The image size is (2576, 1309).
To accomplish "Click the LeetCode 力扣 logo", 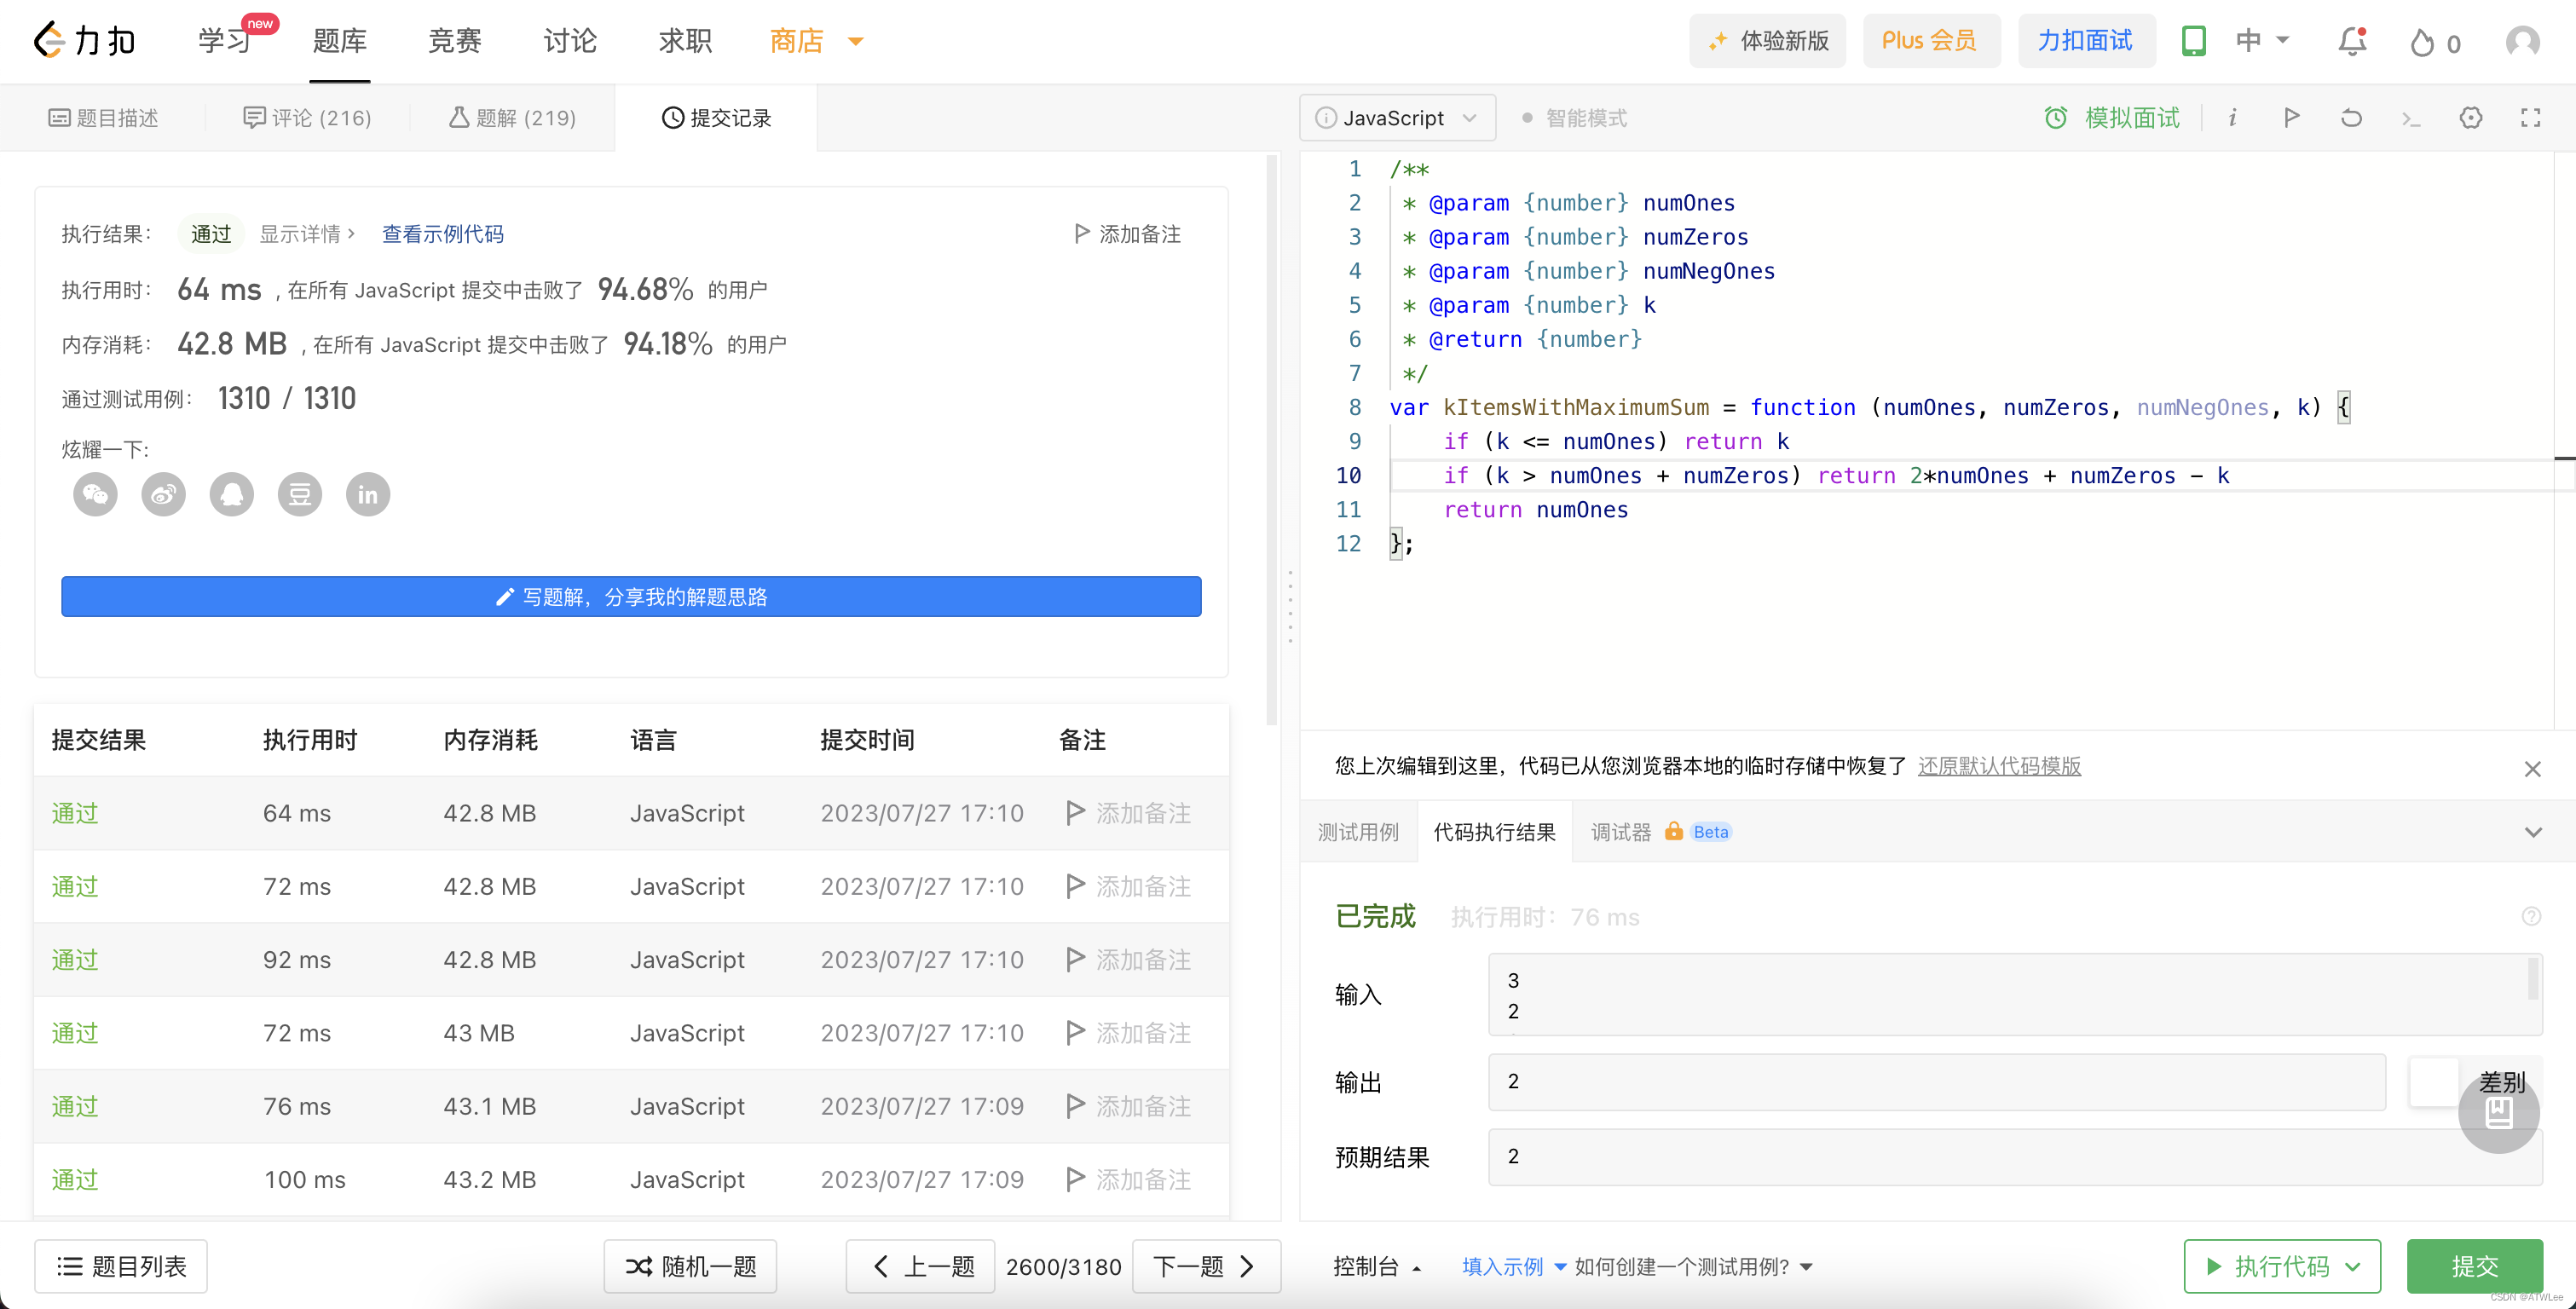I will [x=84, y=41].
